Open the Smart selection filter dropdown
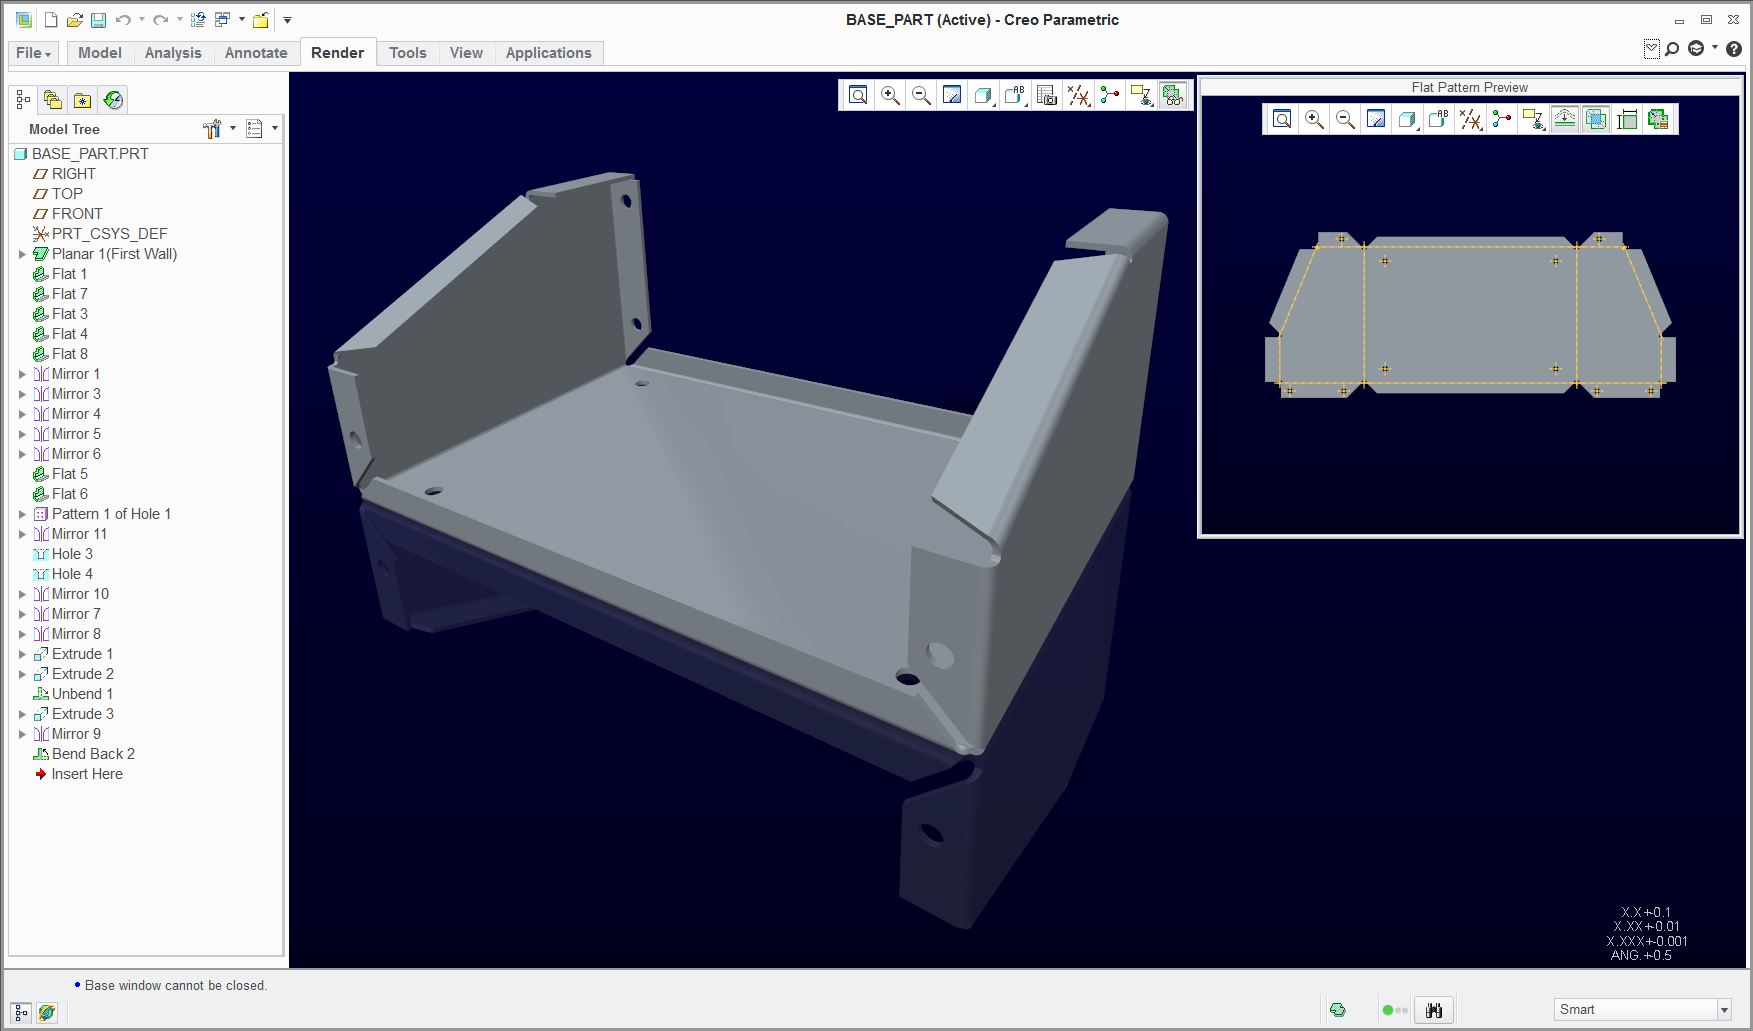This screenshot has width=1753, height=1031. tap(1724, 1010)
